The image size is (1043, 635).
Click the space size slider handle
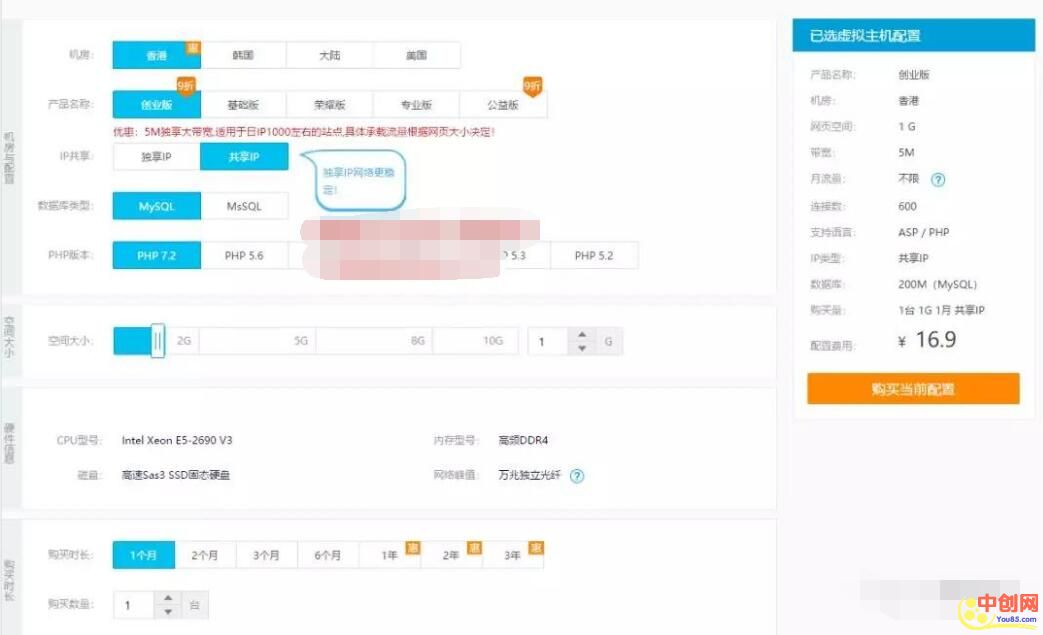[x=157, y=342]
